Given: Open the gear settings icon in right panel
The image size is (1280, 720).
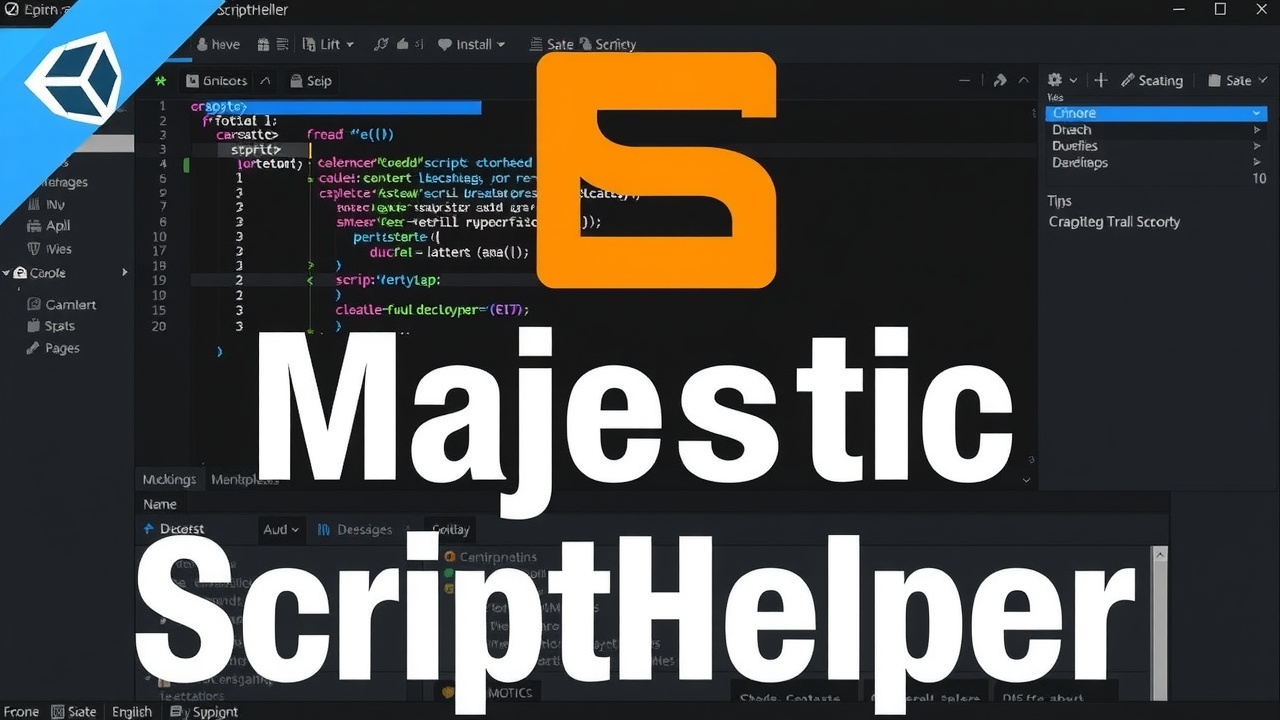Looking at the screenshot, I should [1054, 80].
